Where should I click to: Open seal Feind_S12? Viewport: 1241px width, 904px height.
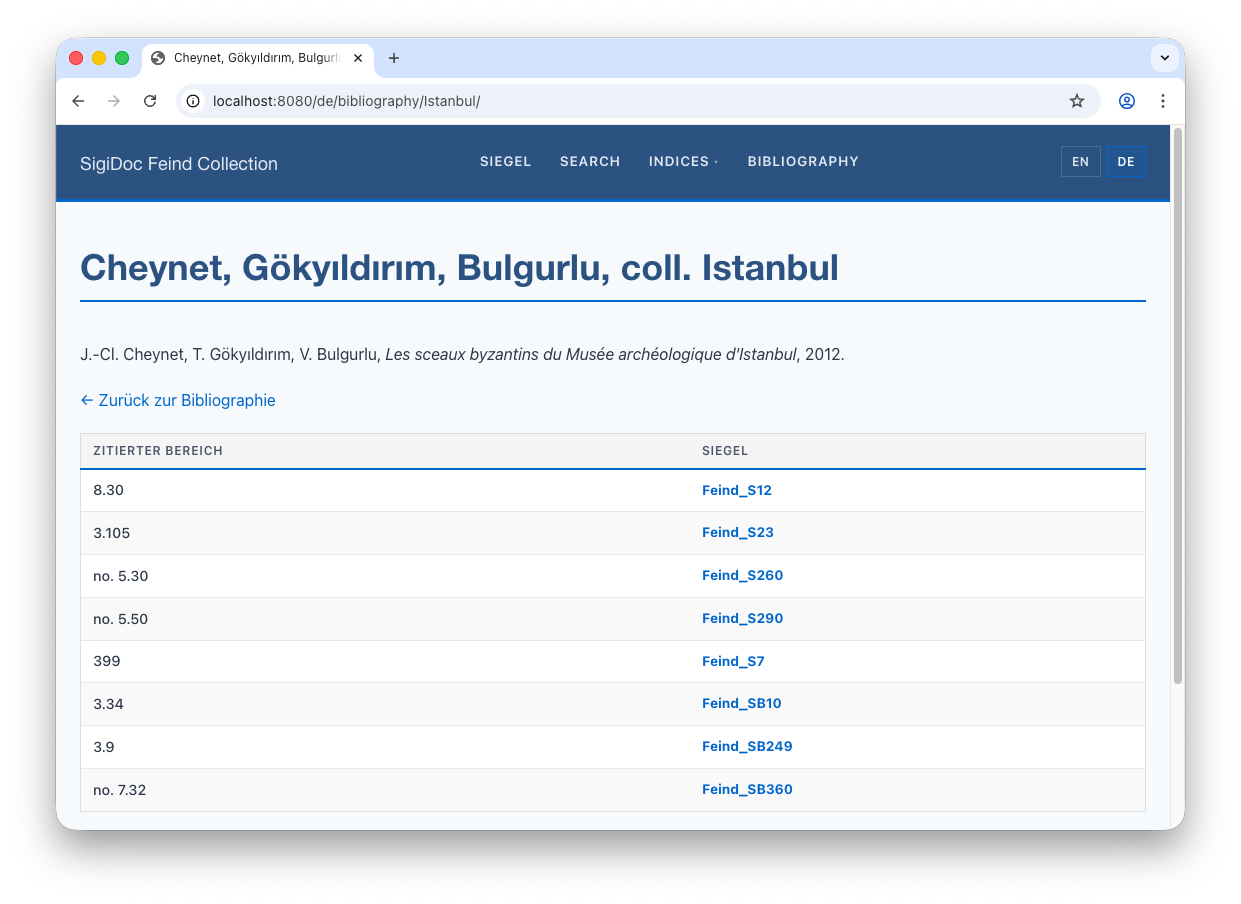pyautogui.click(x=736, y=491)
